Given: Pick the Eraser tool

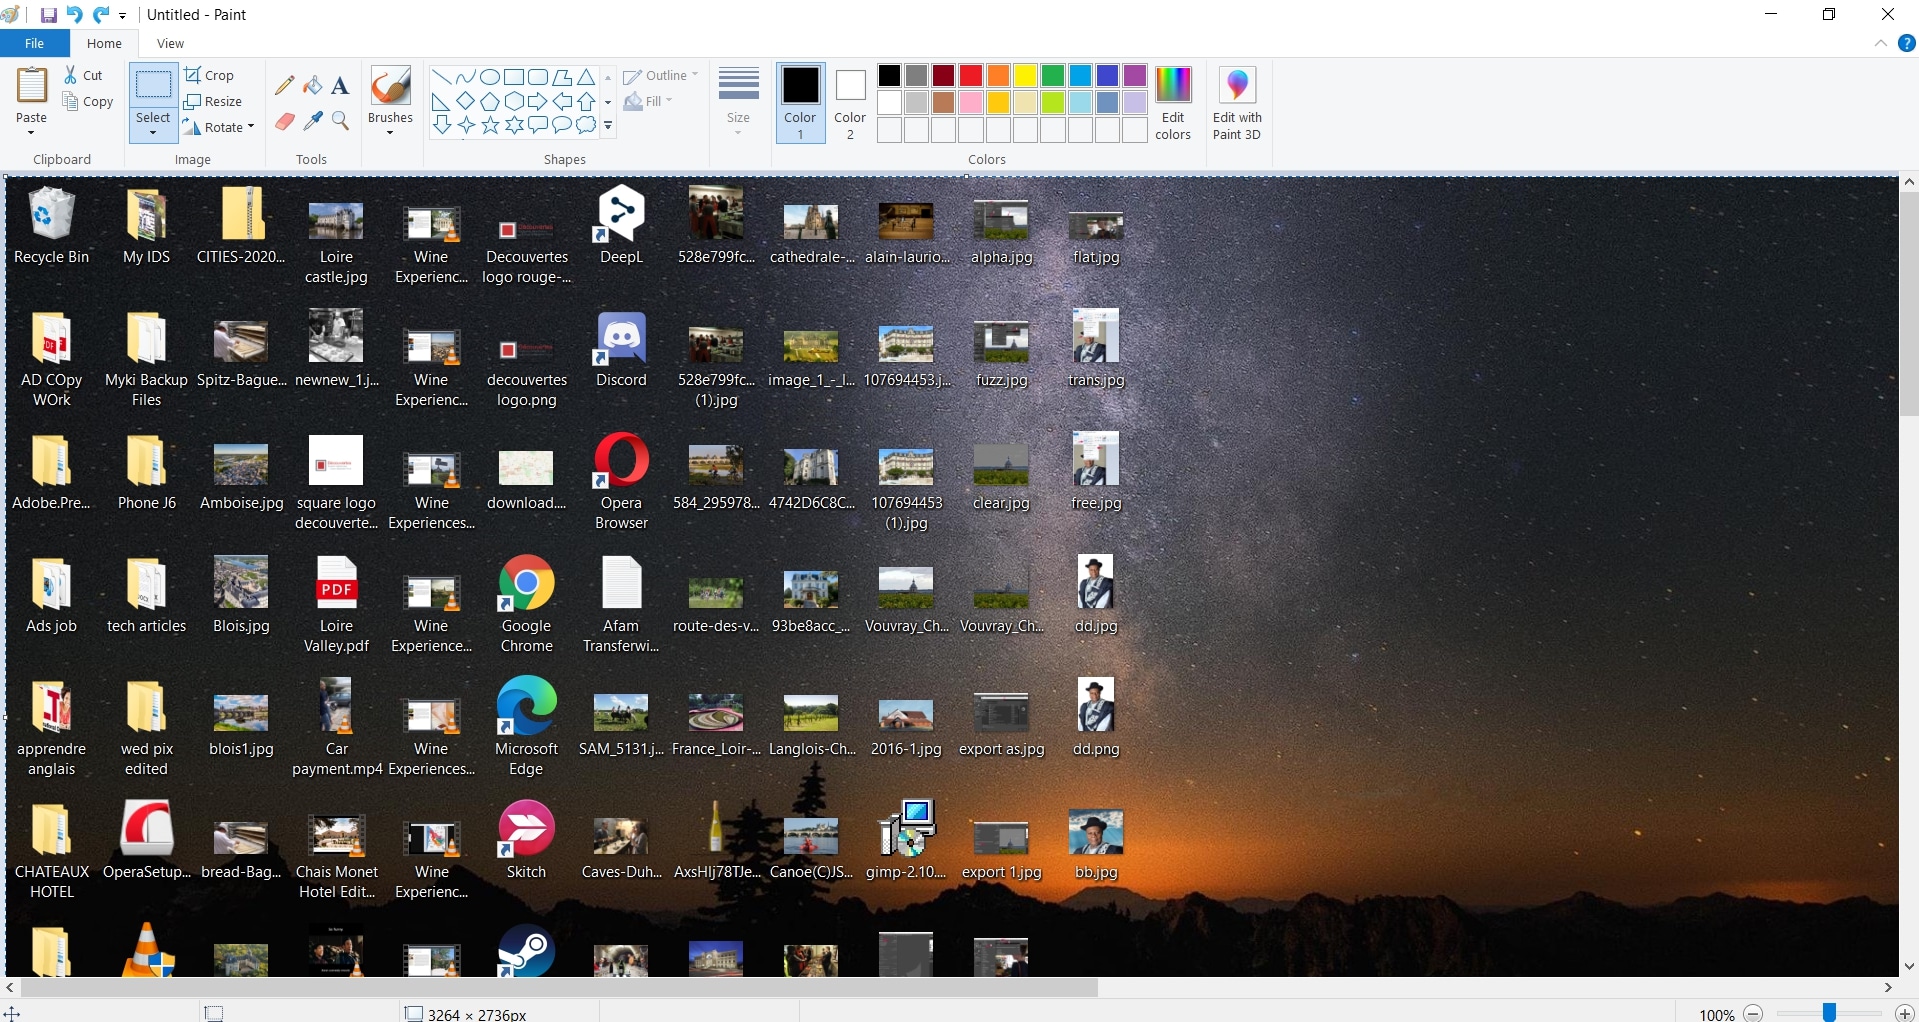Looking at the screenshot, I should (x=285, y=121).
